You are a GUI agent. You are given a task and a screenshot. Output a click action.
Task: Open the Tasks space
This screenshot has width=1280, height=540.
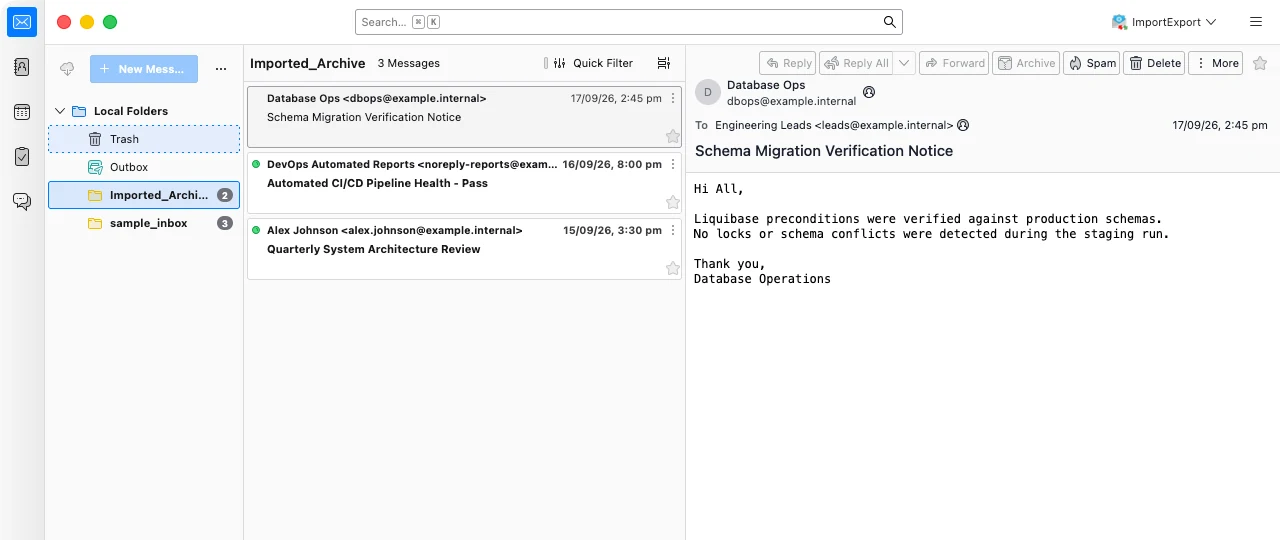pos(22,157)
